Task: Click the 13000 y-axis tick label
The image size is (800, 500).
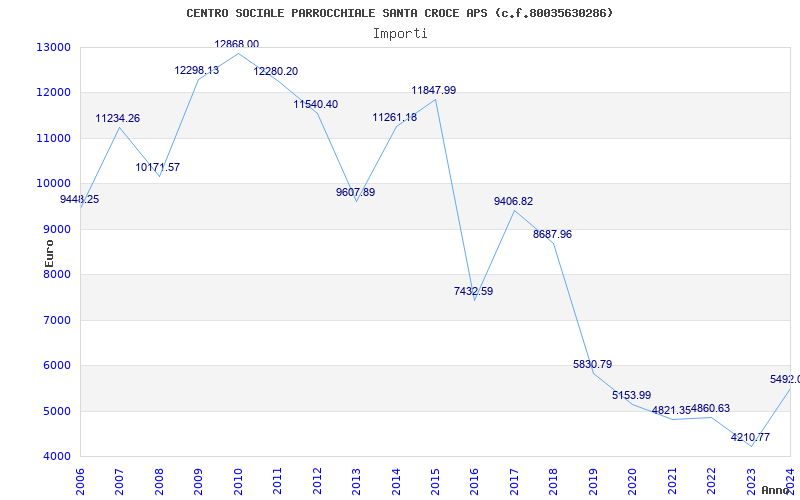Action: (53, 47)
